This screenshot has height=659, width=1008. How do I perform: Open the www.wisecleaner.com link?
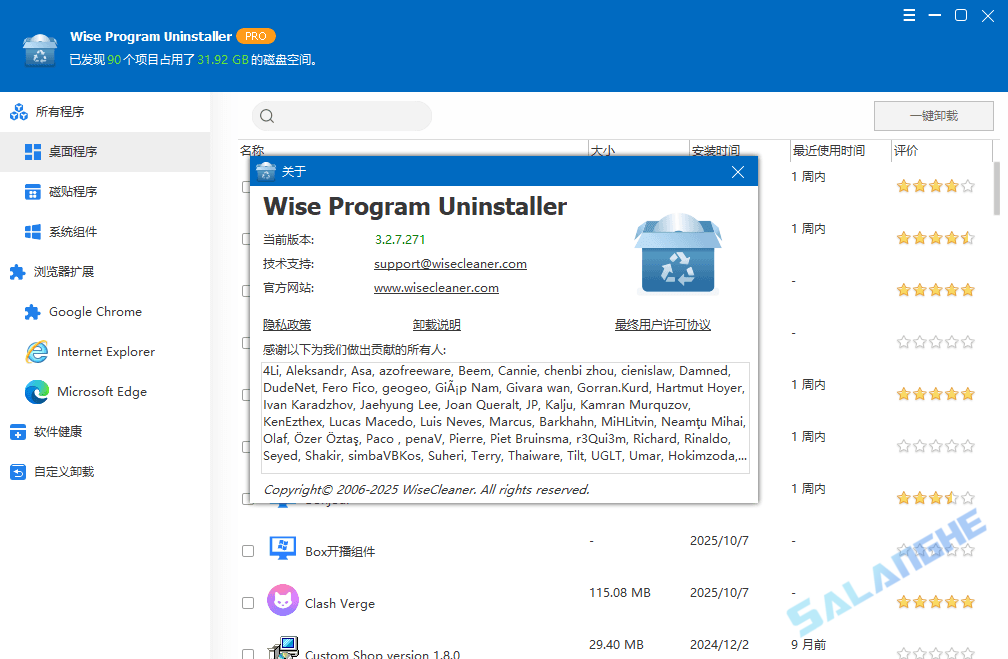point(436,287)
